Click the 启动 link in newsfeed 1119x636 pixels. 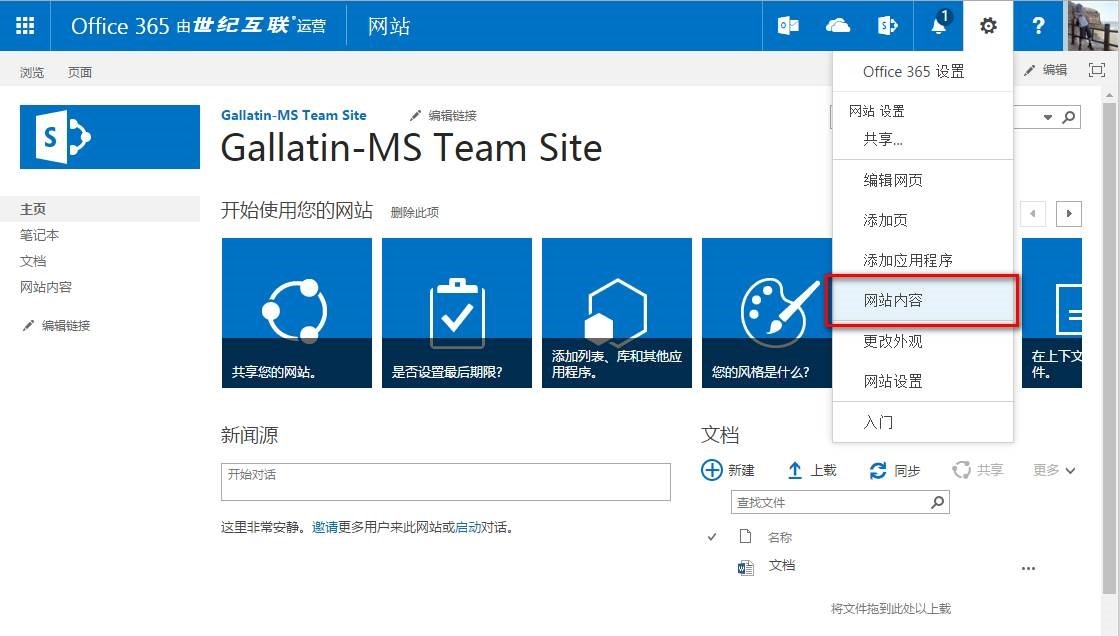[467, 528]
